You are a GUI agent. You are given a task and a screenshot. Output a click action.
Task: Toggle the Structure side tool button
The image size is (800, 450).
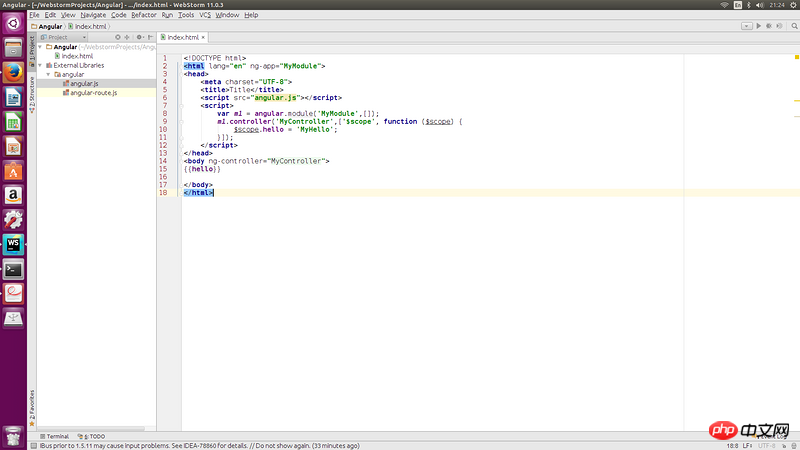[x=32, y=93]
